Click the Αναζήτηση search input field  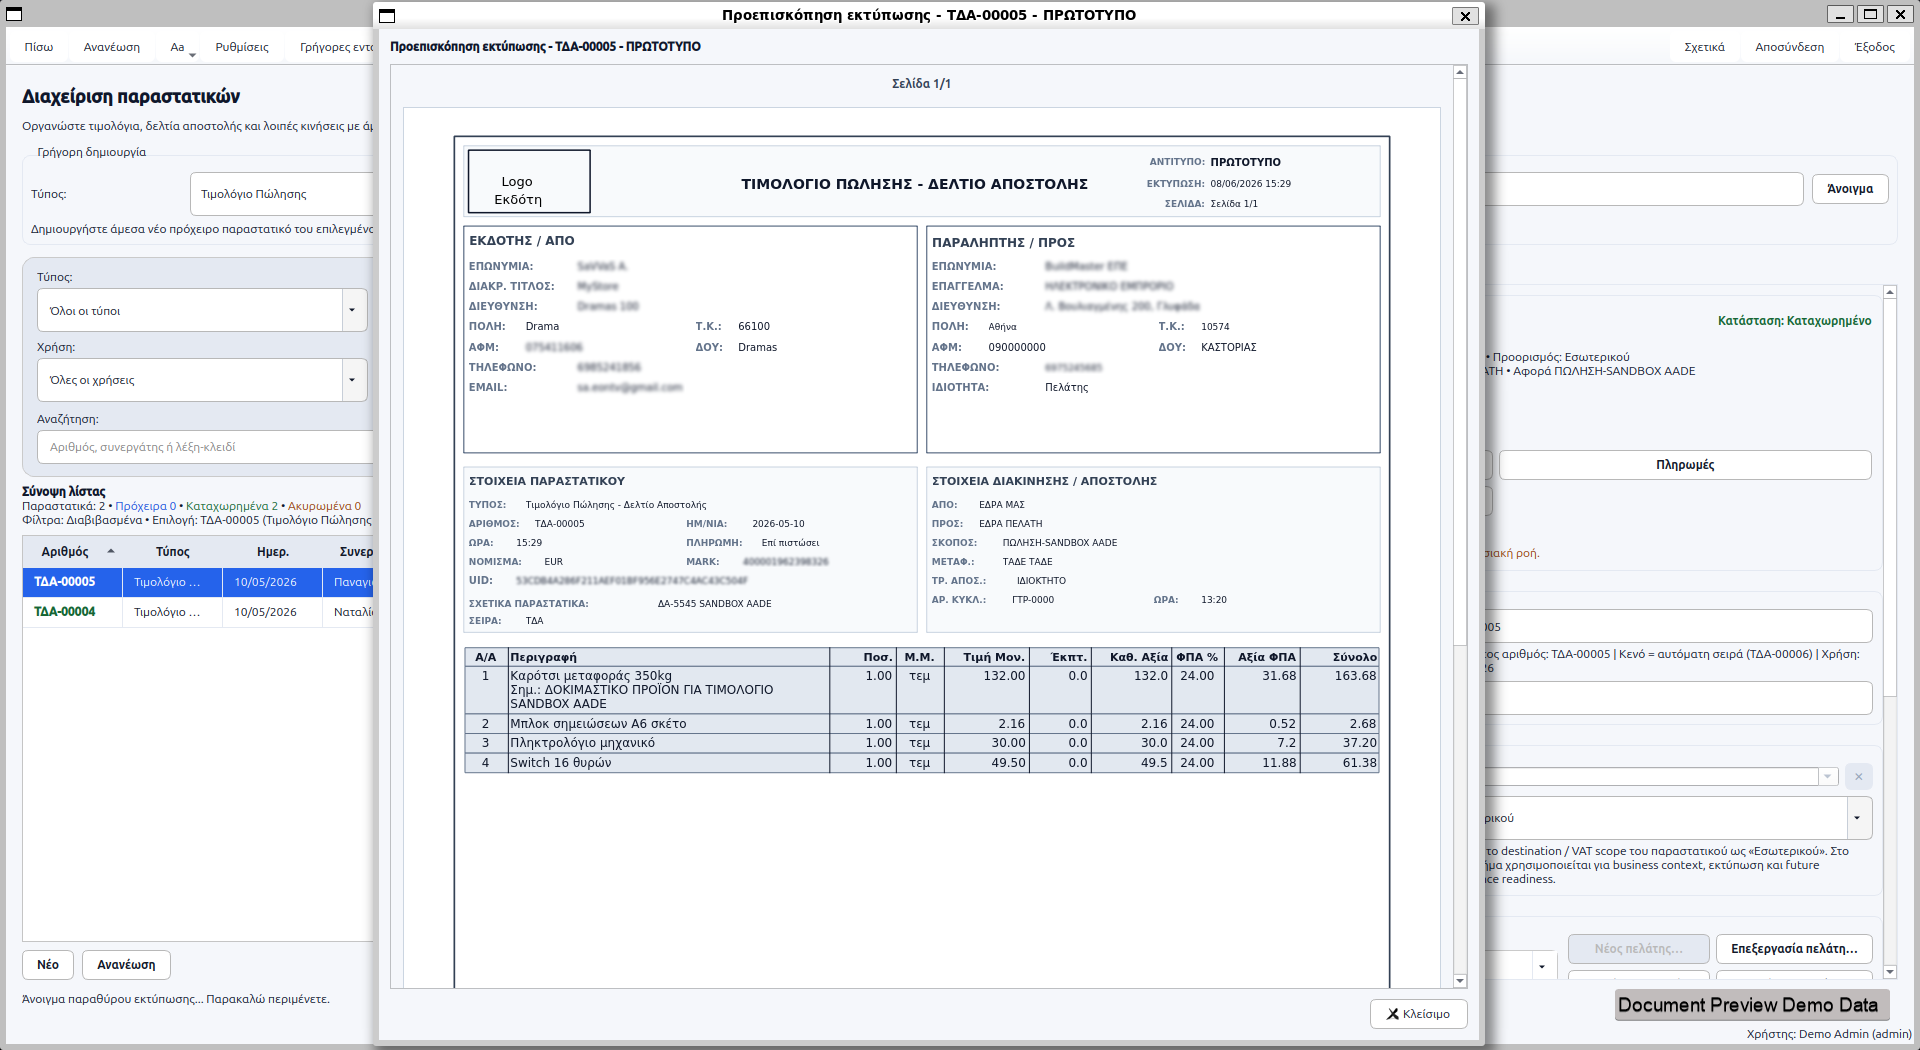tap(206, 447)
